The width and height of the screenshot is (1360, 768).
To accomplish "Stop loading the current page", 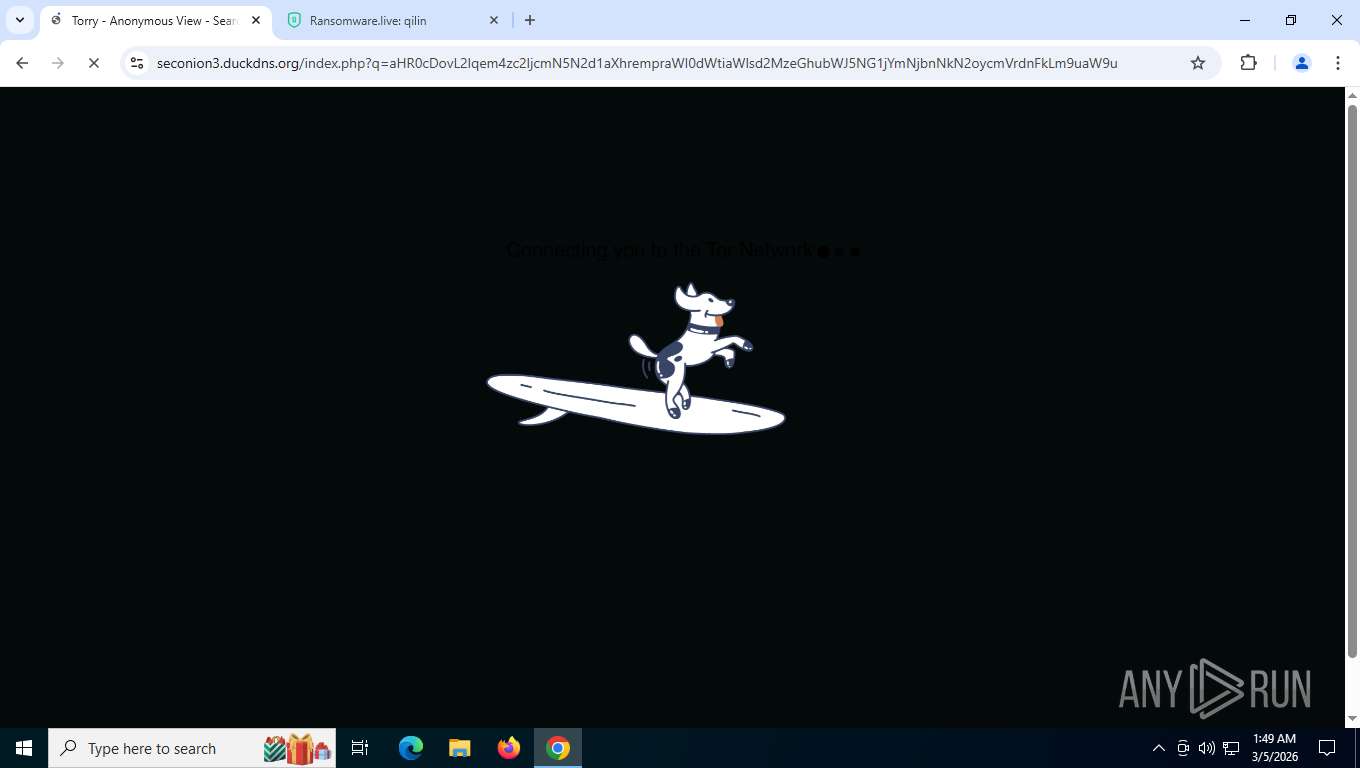I will coord(93,63).
